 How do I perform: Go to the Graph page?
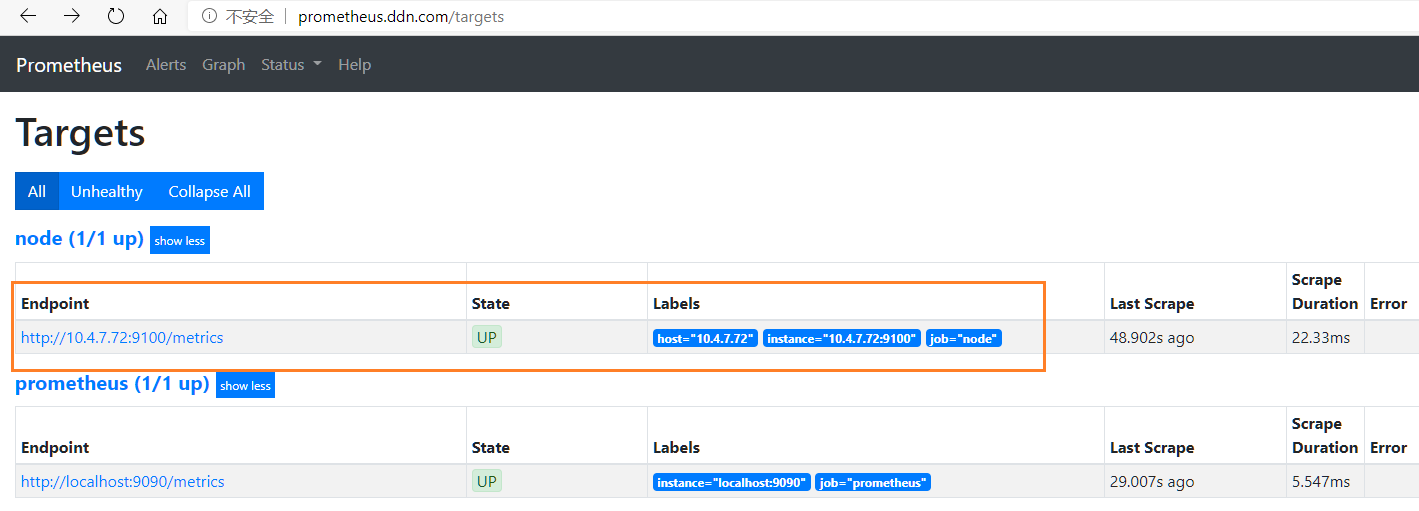[x=223, y=65]
